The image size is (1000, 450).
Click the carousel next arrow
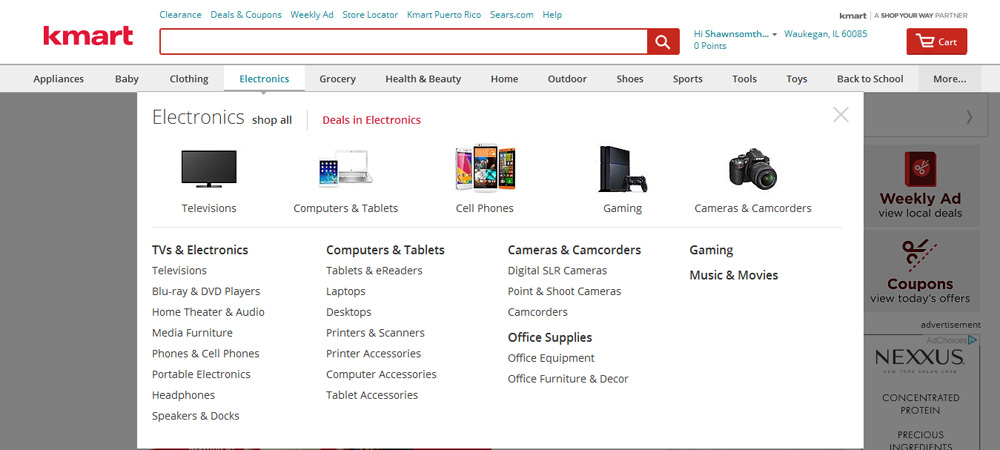pos(969,117)
